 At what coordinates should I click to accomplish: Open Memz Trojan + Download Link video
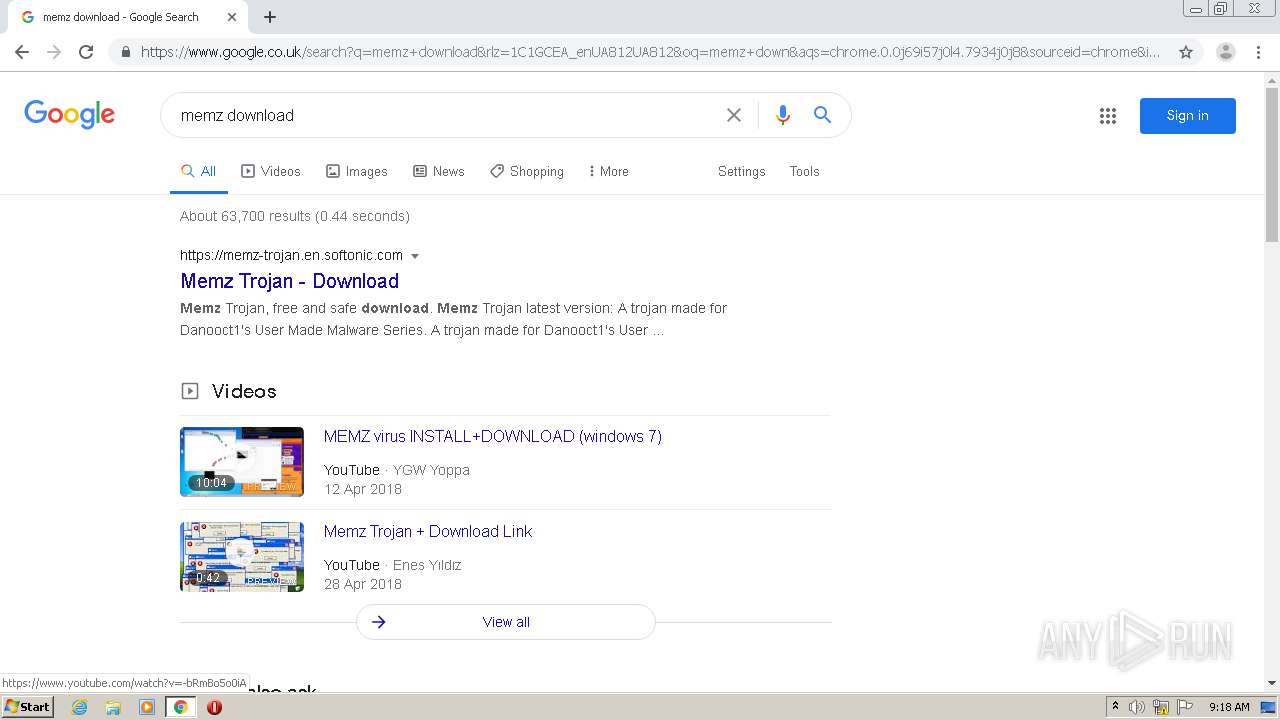coord(428,531)
